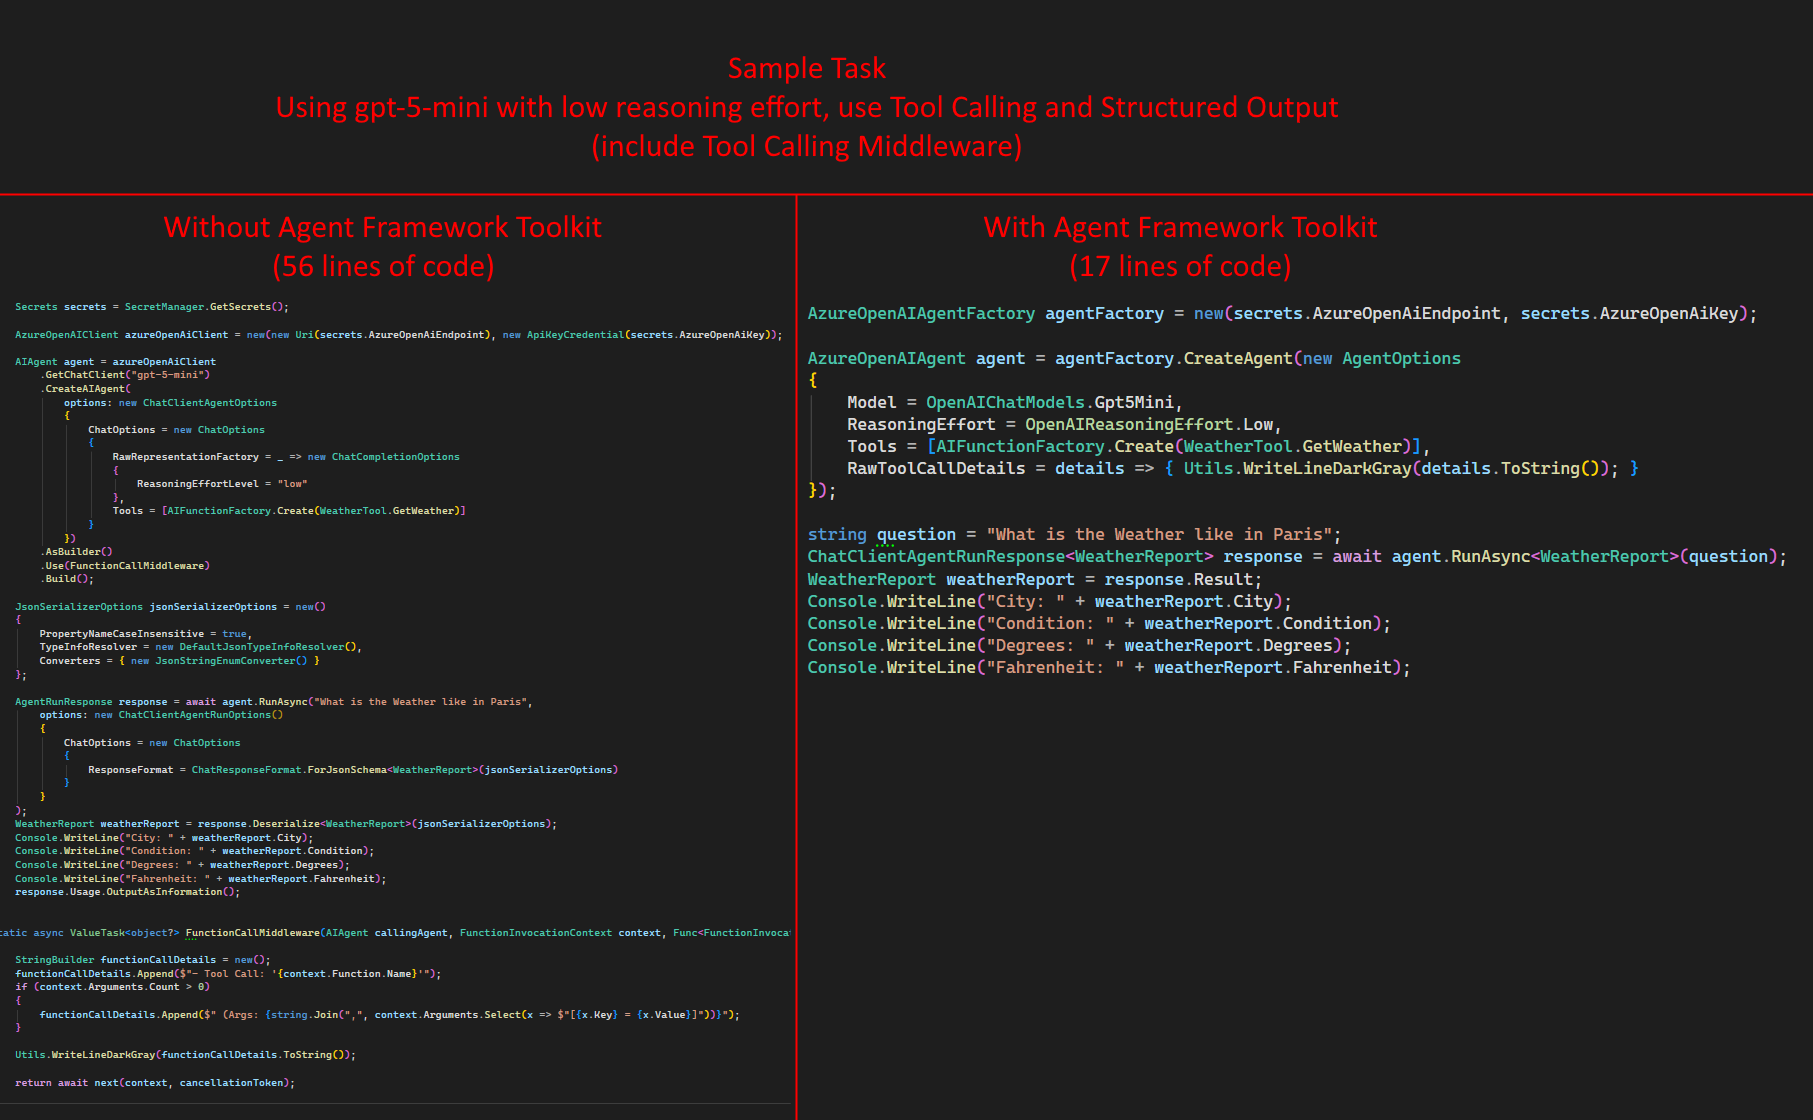Select "StringBuilder functionCallDetails = new();" line

click(143, 960)
